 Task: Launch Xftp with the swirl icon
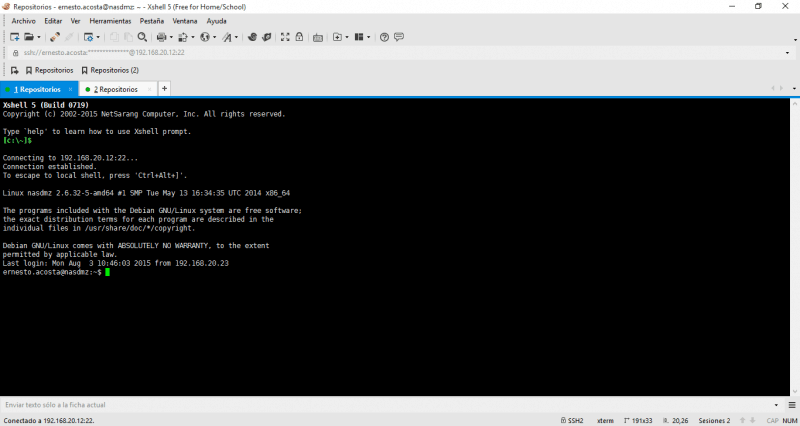(x=252, y=37)
